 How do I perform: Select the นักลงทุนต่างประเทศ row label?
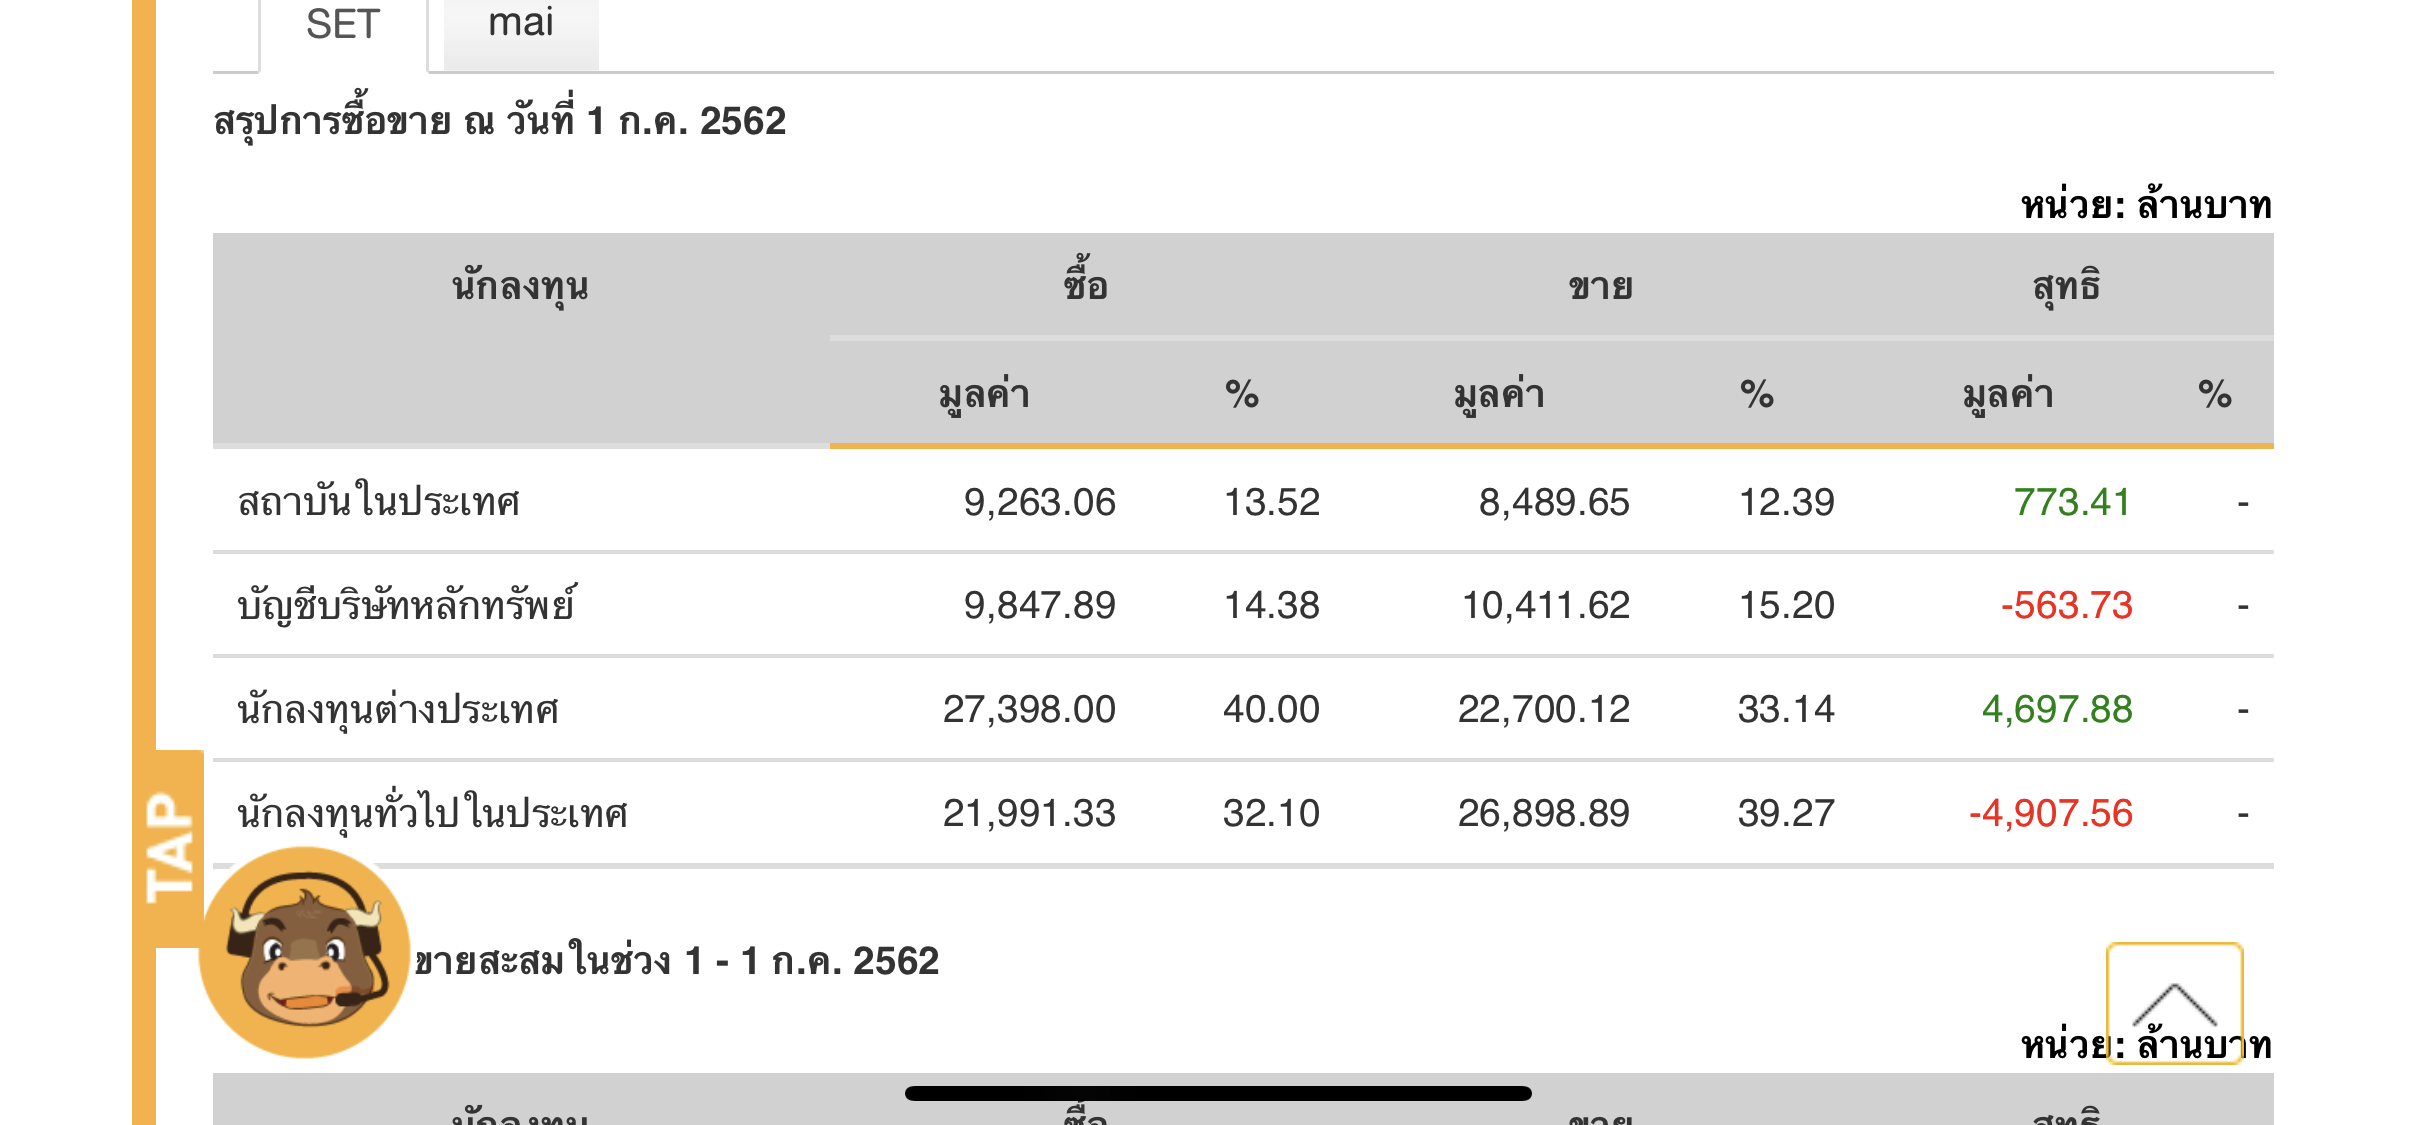pyautogui.click(x=398, y=710)
